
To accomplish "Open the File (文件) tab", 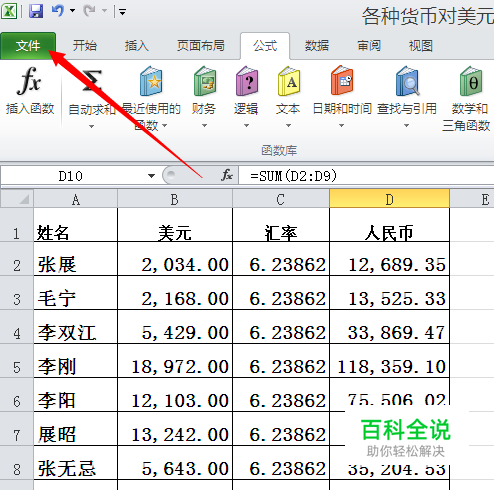I will pos(28,46).
